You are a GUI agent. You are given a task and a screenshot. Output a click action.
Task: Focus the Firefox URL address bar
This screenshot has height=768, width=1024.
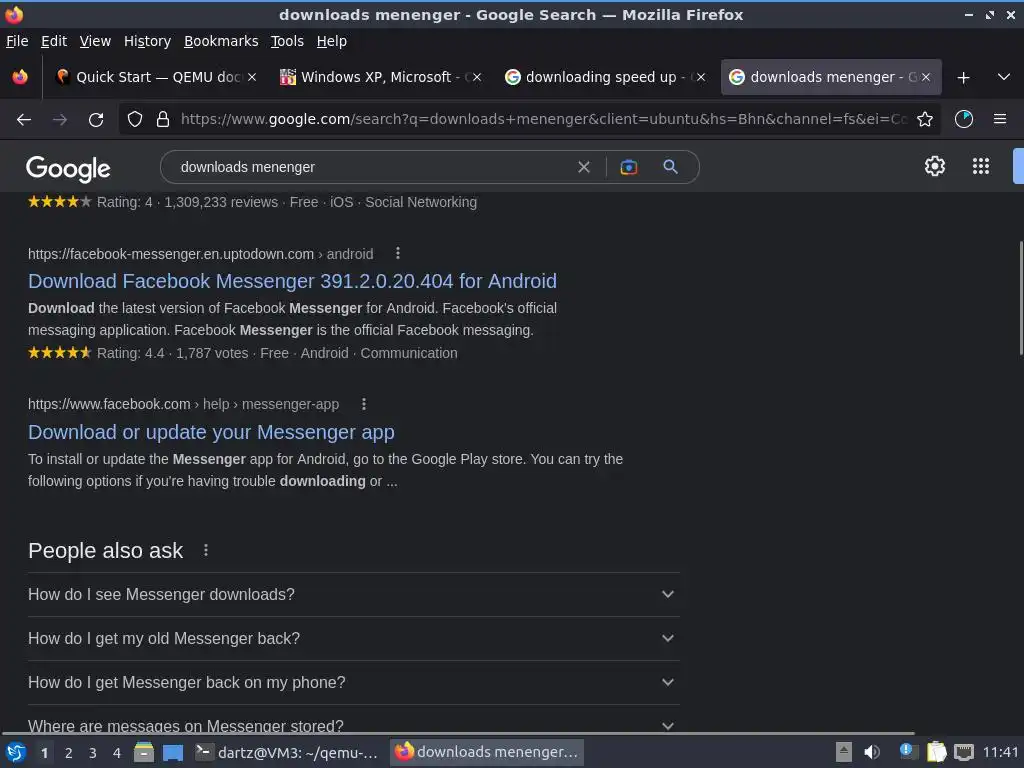point(543,119)
